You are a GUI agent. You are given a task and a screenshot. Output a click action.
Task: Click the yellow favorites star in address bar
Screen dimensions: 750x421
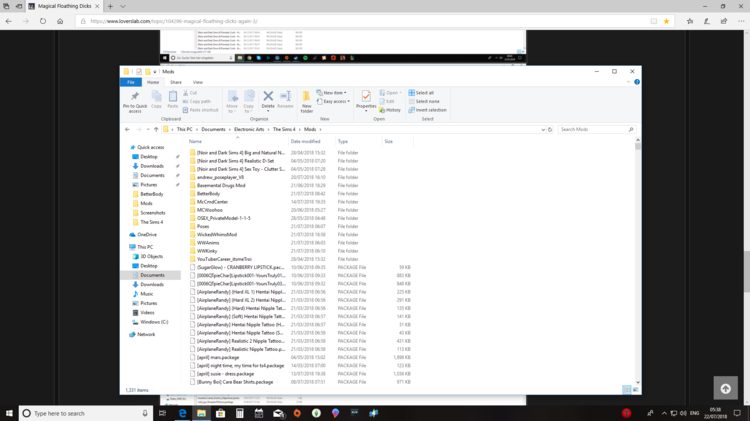[x=666, y=21]
